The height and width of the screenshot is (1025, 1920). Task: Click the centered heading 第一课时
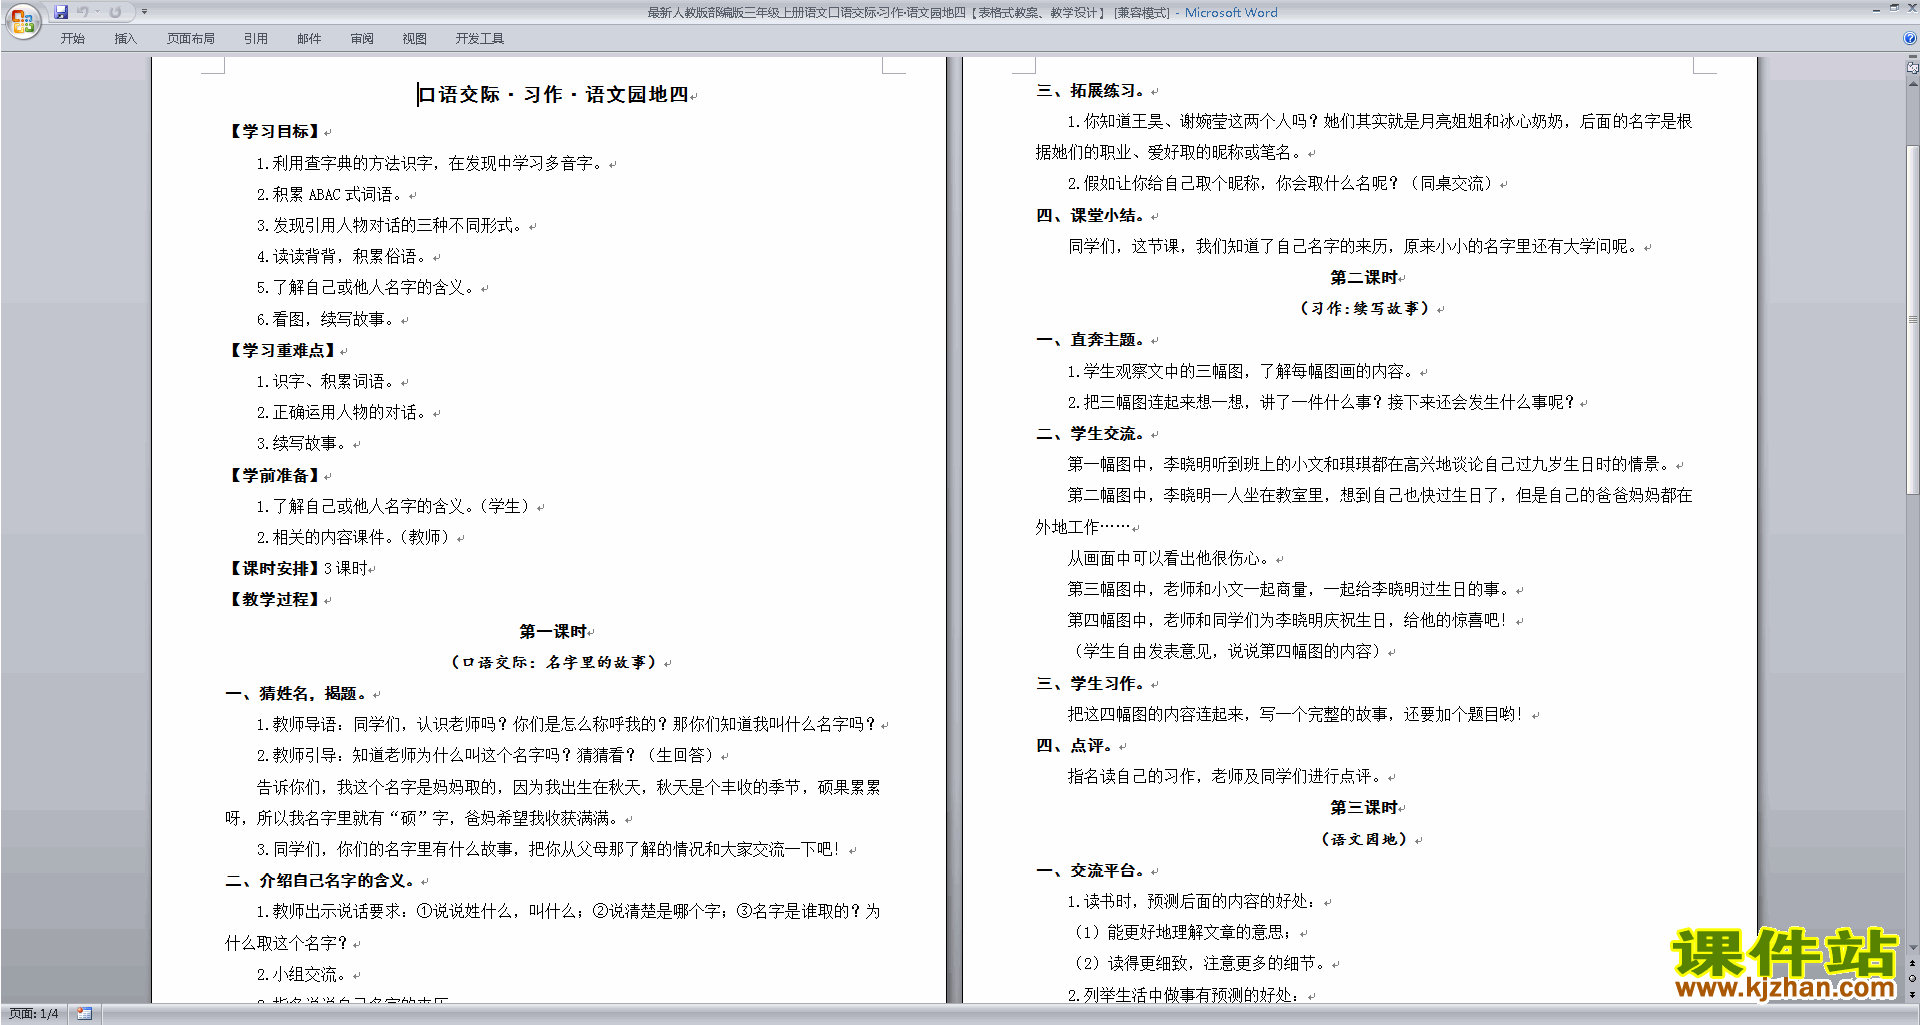553,632
